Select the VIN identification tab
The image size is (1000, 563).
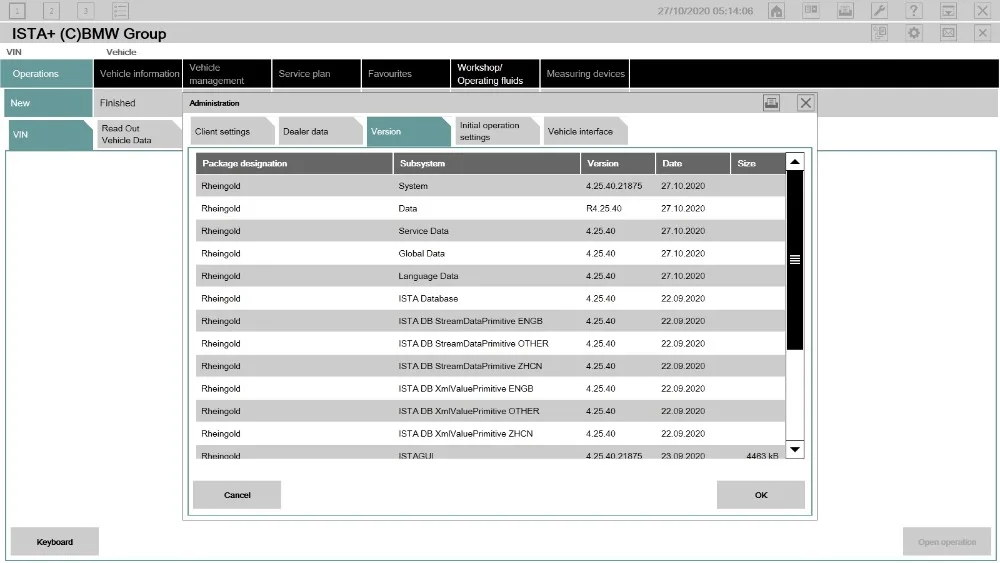50,135
